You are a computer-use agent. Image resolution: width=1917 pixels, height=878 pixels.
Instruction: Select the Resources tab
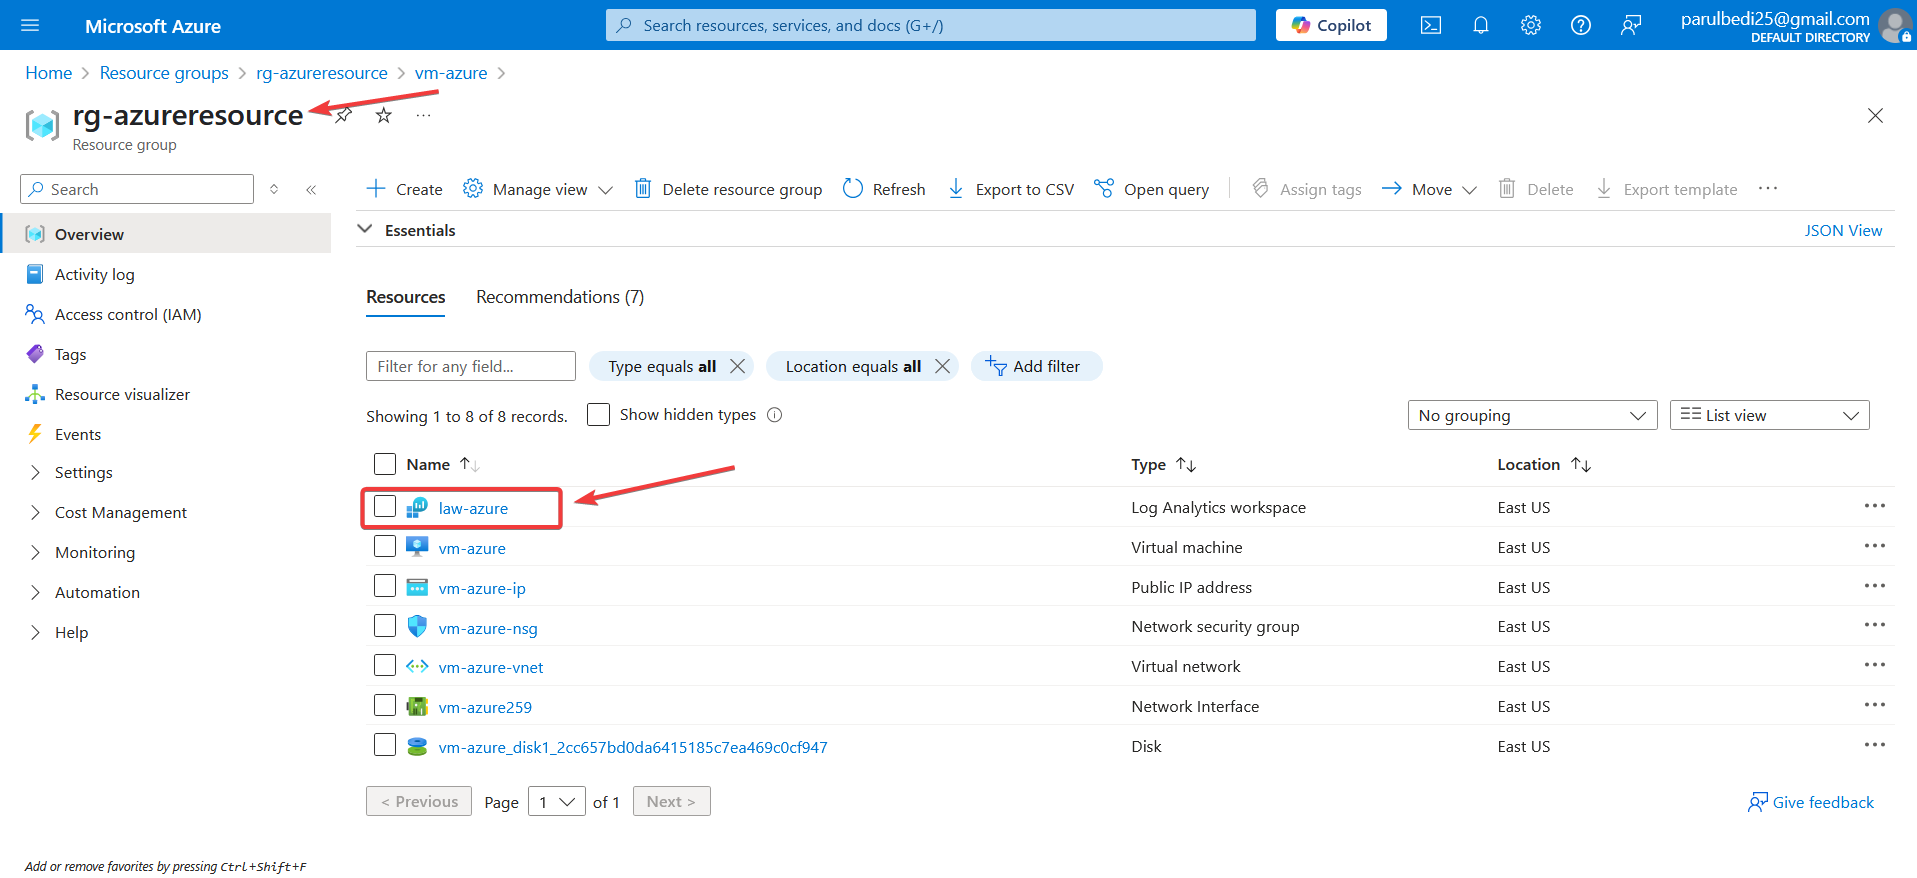coord(405,297)
